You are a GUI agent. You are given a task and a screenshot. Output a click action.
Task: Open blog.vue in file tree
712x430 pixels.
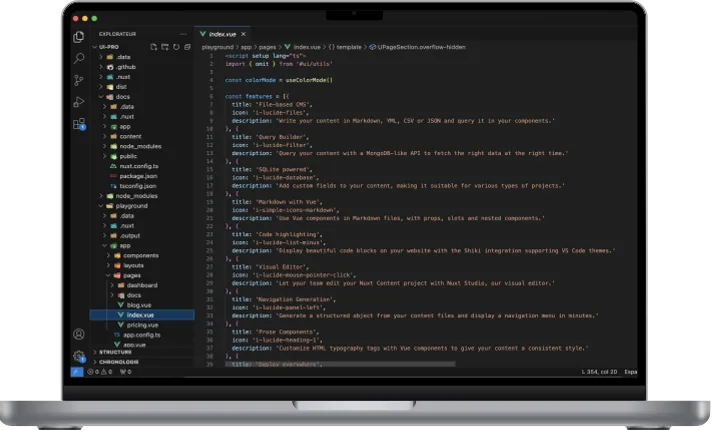point(139,305)
